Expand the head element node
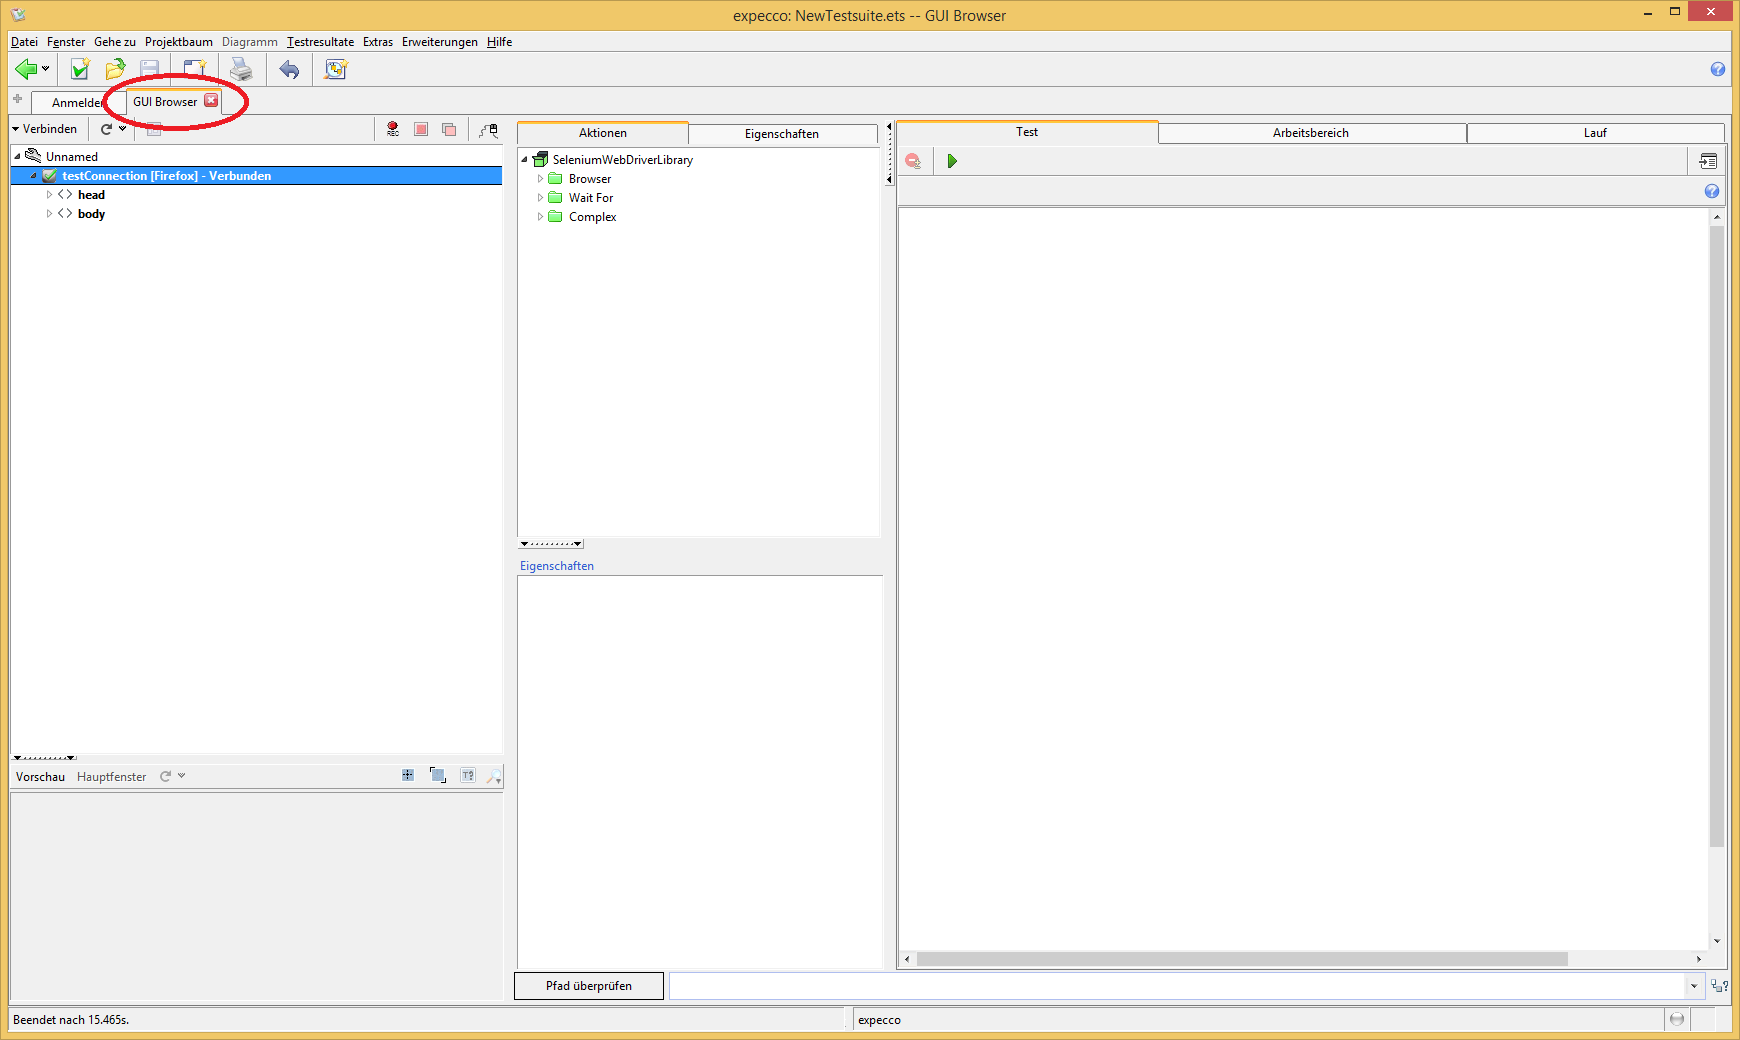This screenshot has height=1040, width=1740. coord(49,195)
